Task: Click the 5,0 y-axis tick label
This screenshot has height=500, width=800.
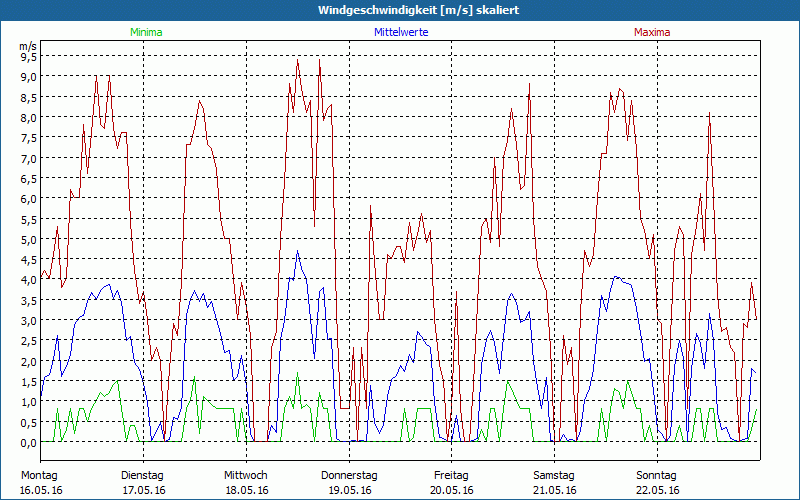Action: click(x=28, y=240)
